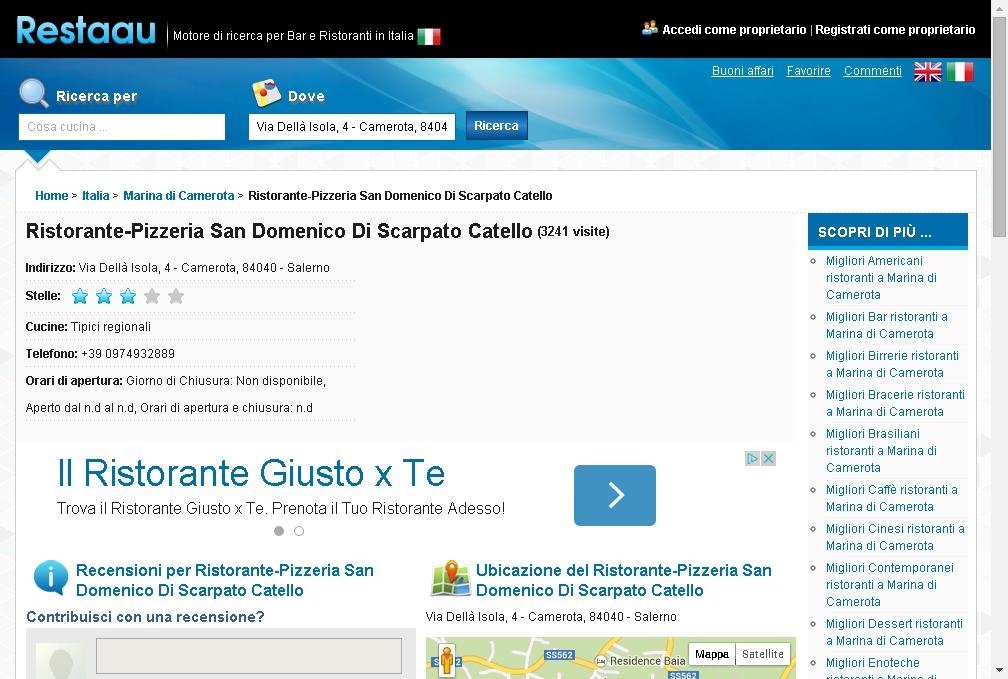
Task: Click the user avatar placeholder in review form
Action: (x=60, y=660)
